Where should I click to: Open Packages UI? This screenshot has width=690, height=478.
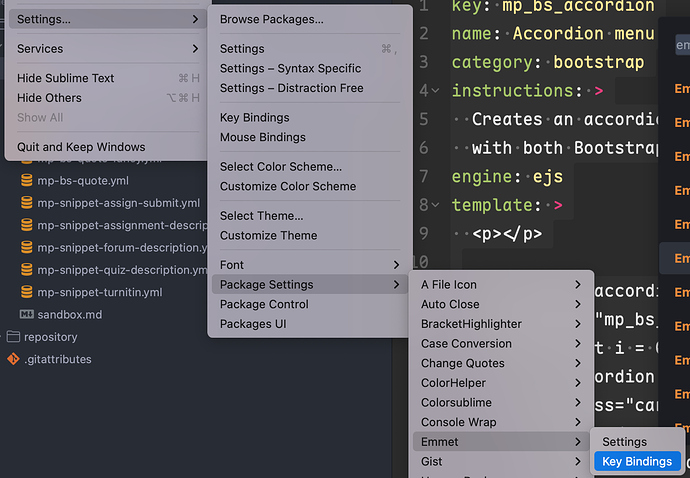(x=310, y=324)
